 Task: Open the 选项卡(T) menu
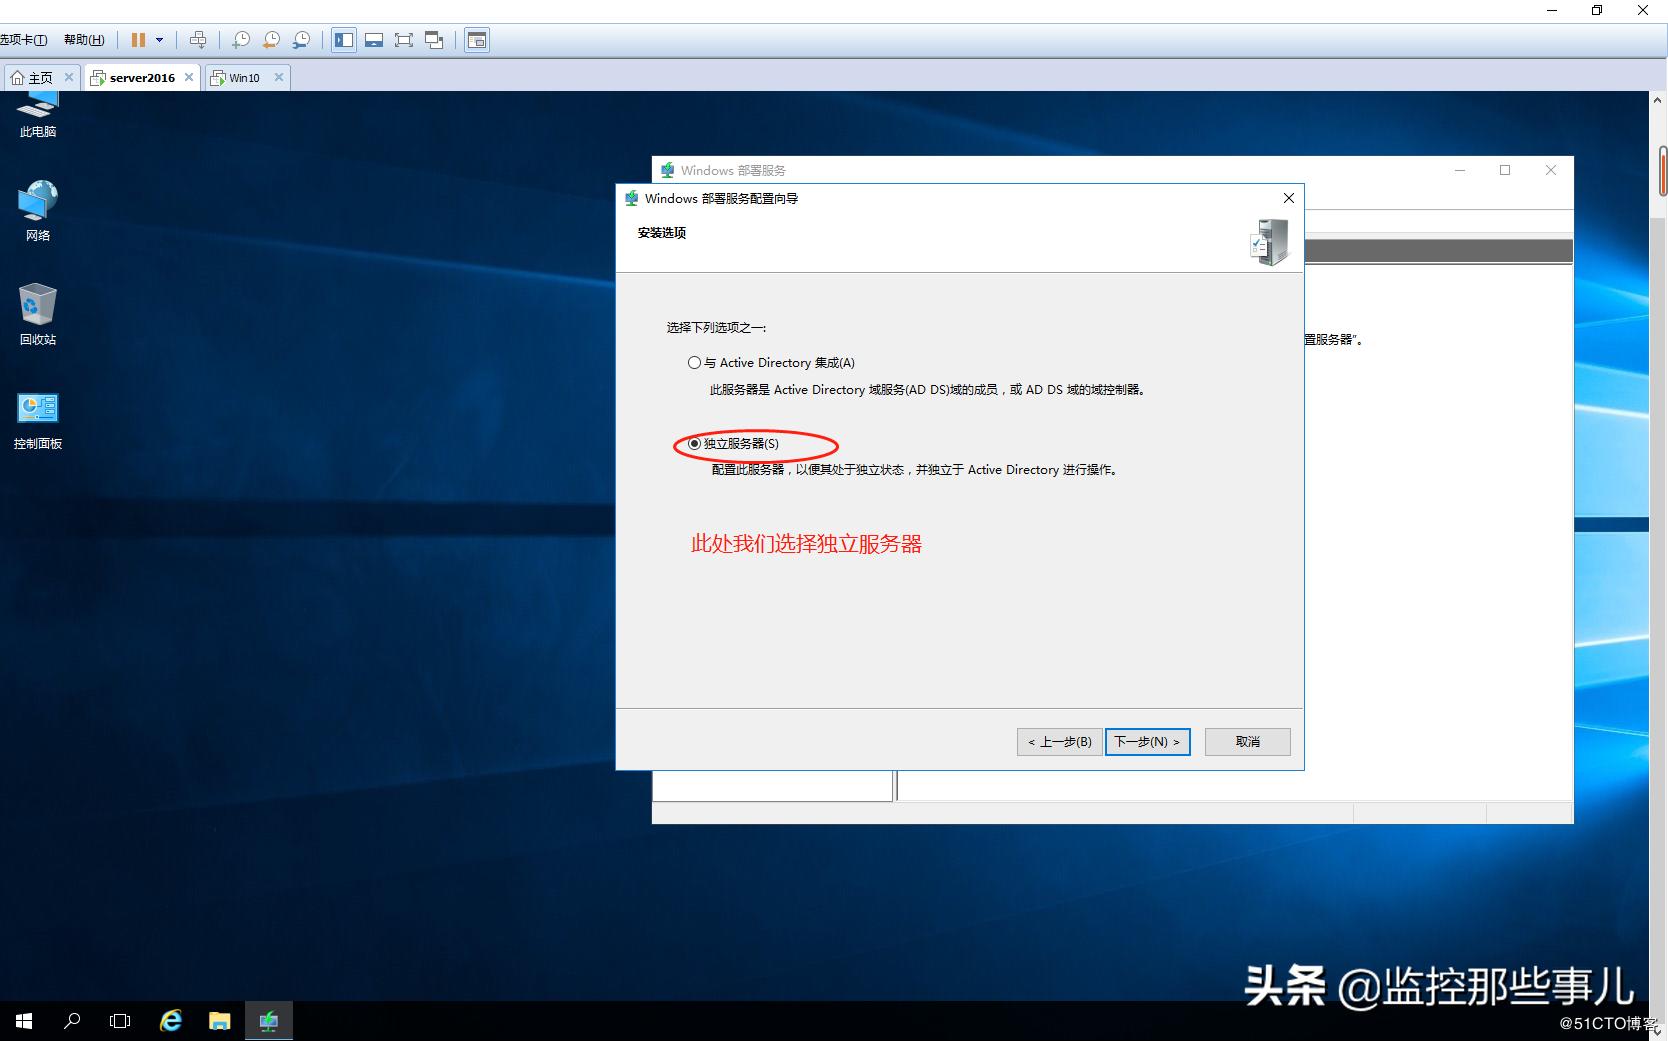coord(25,40)
